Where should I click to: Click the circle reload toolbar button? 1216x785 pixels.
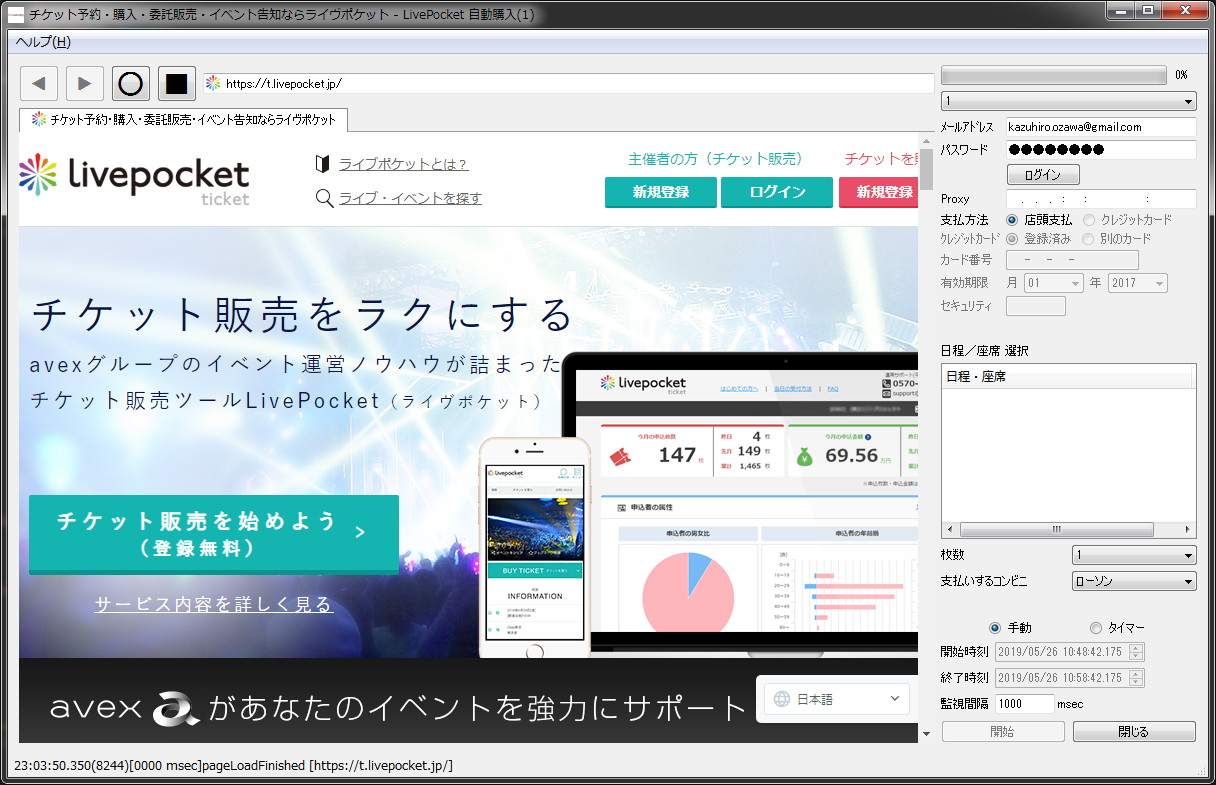131,83
